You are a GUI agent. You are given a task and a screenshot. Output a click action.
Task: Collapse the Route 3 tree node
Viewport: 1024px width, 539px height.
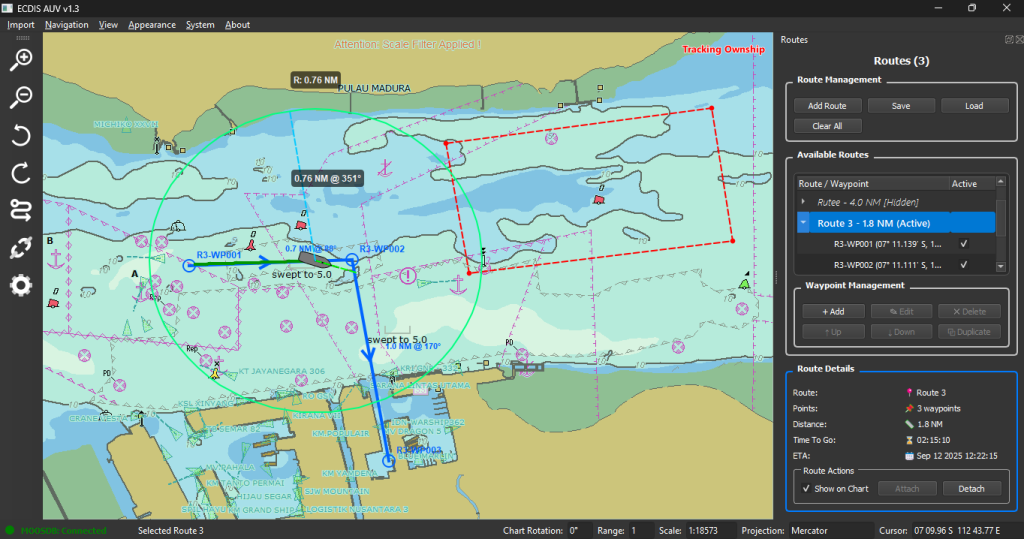804,223
